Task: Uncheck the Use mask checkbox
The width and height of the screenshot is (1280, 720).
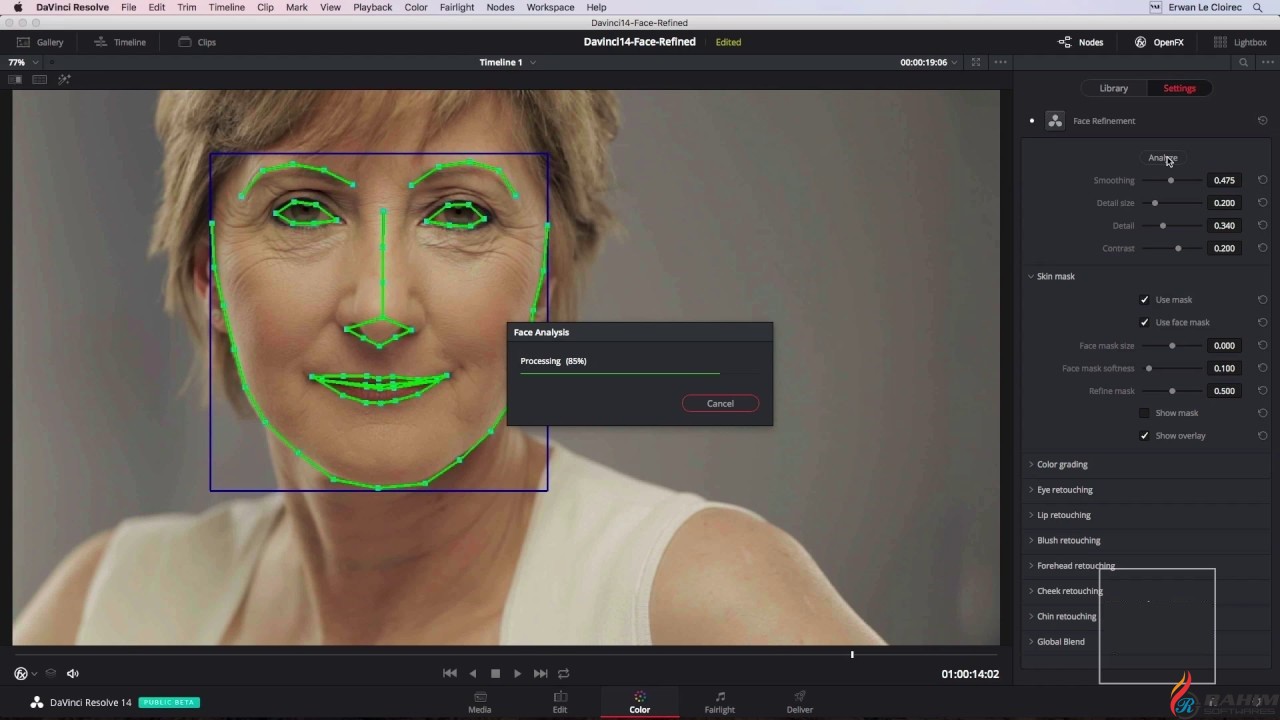Action: tap(1145, 300)
